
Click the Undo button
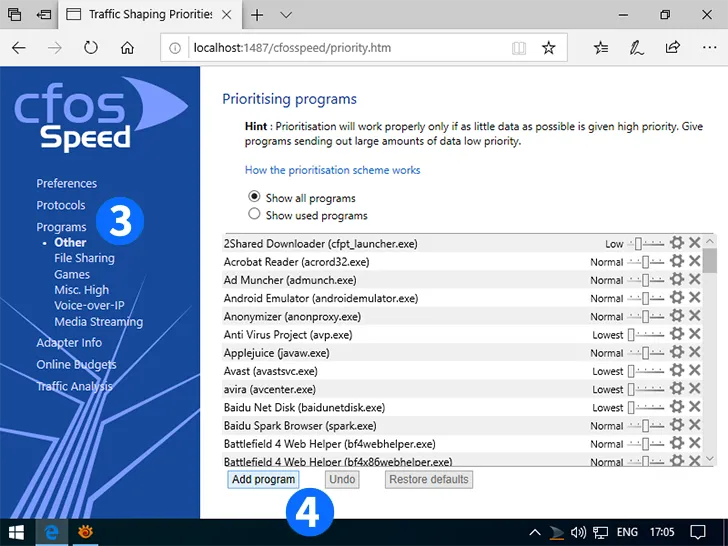pyautogui.click(x=342, y=479)
